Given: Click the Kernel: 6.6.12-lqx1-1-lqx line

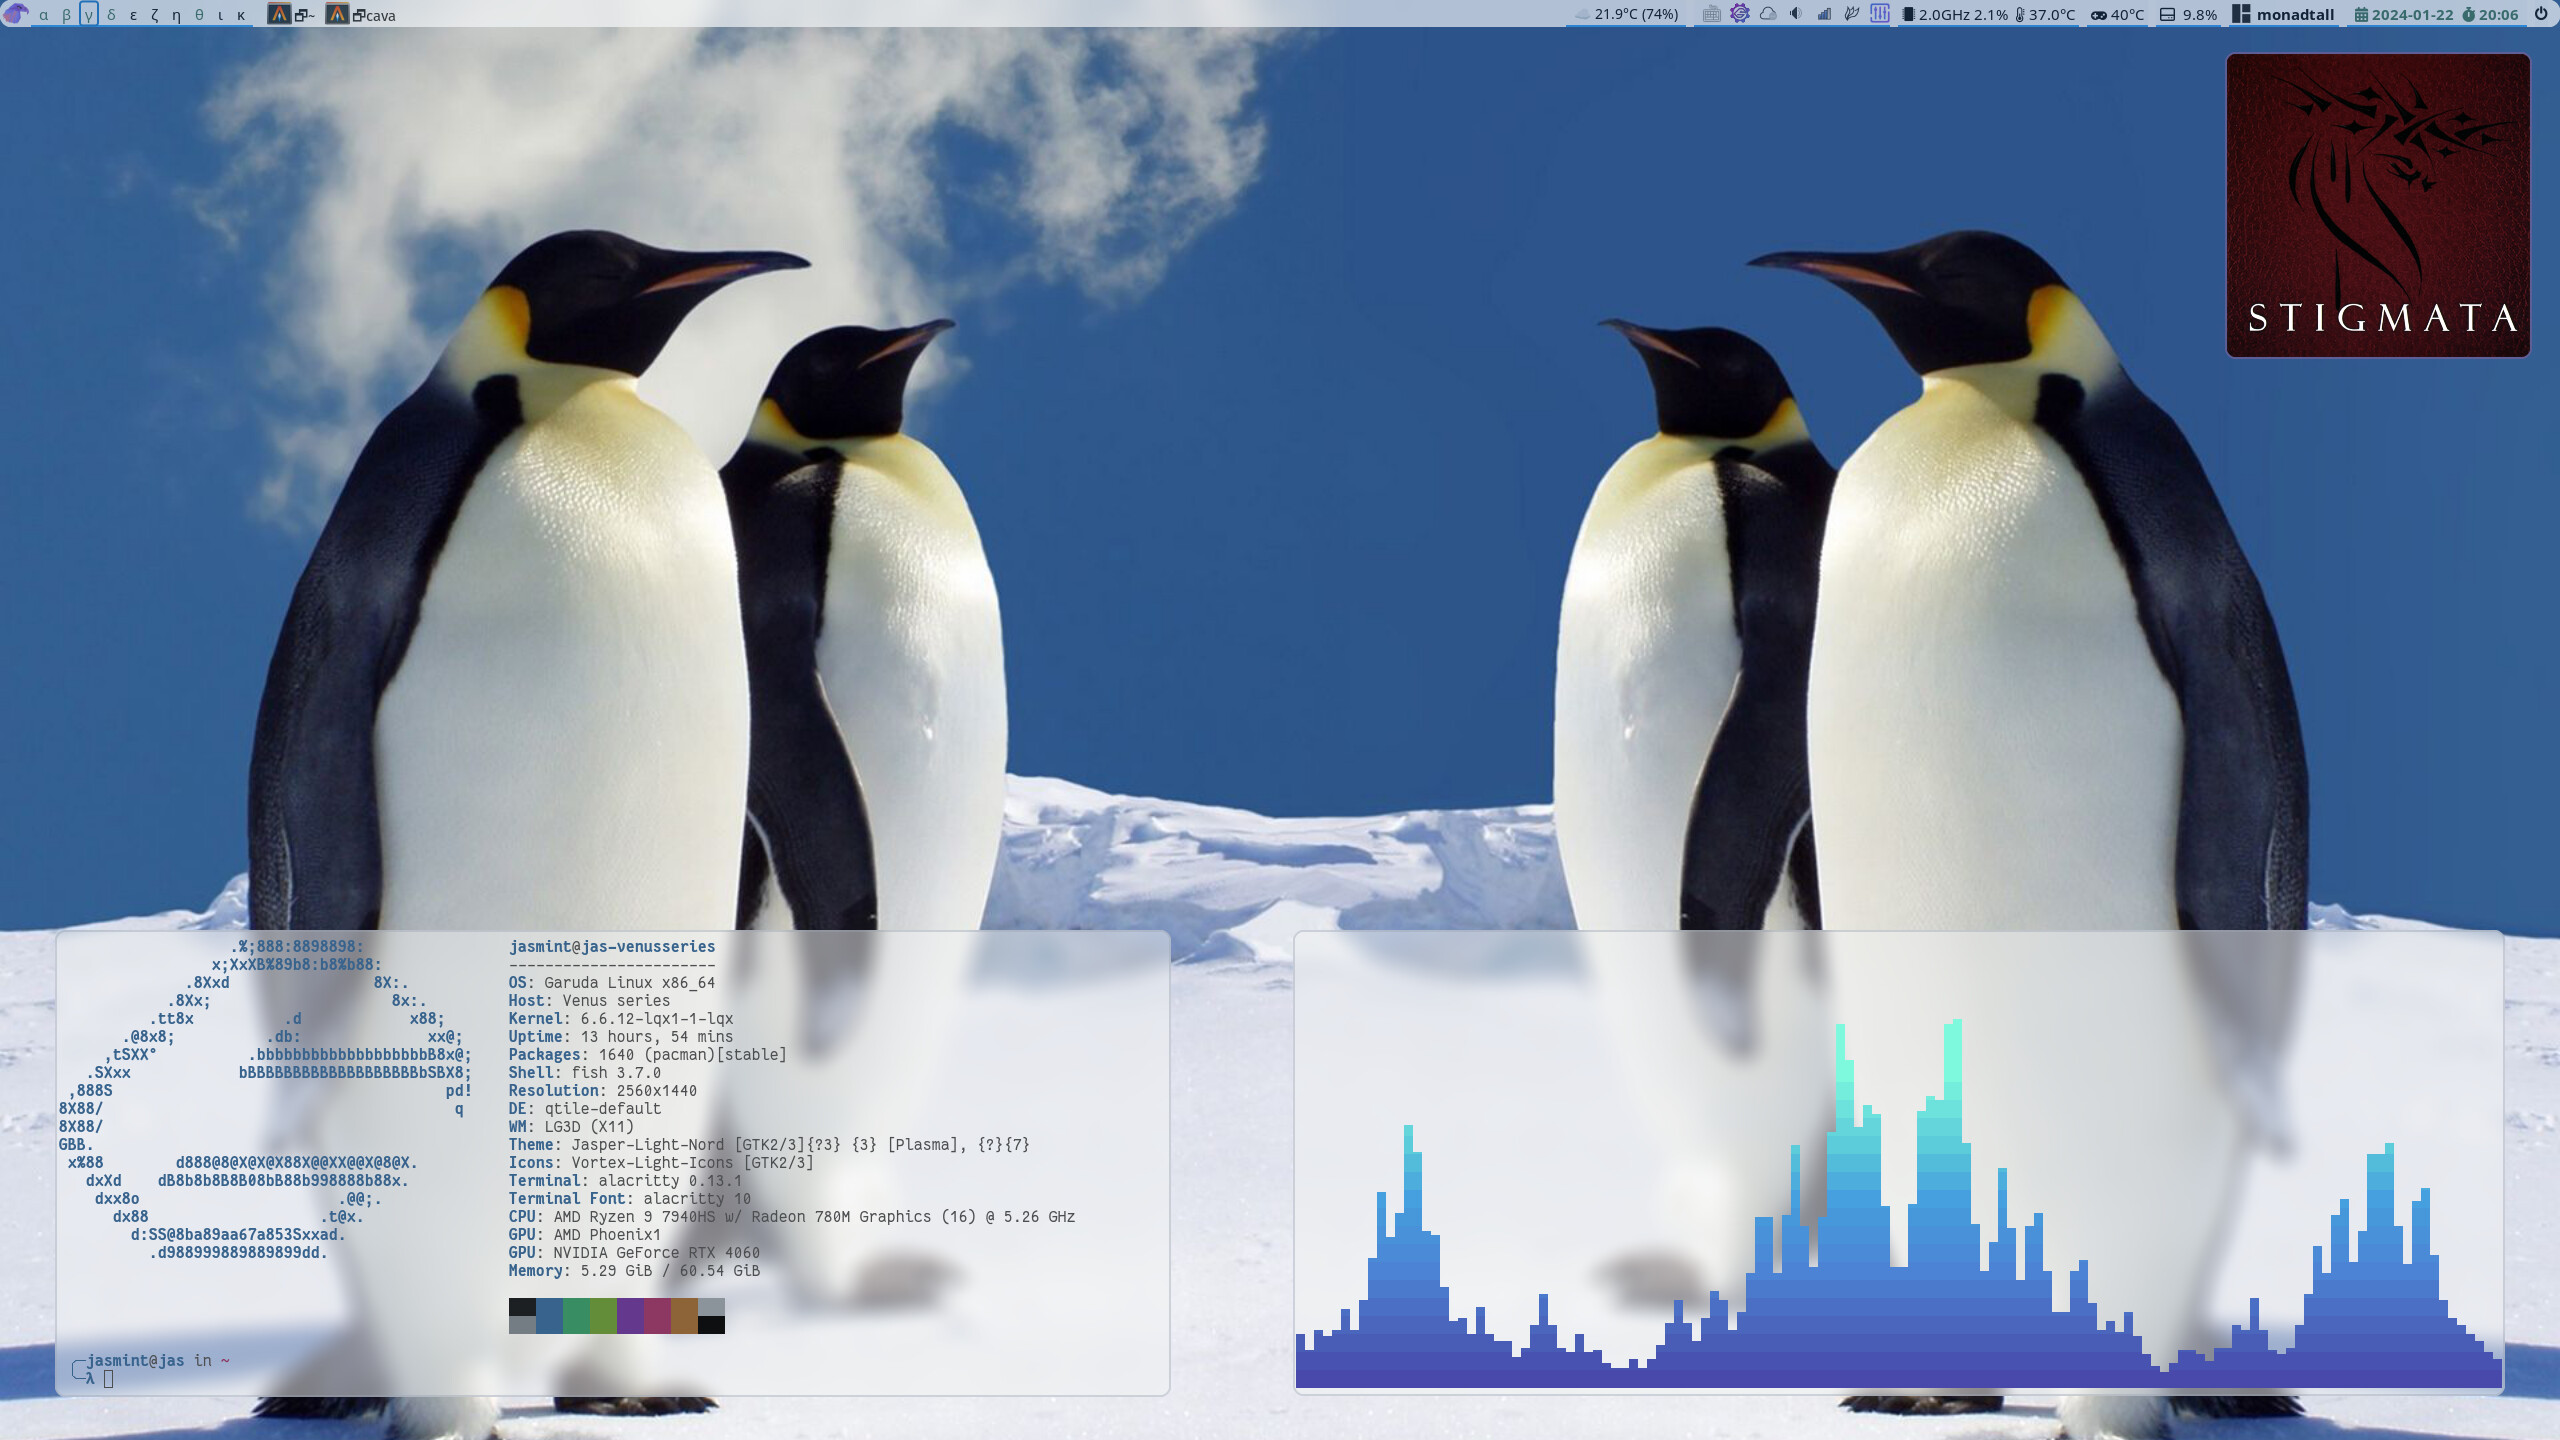Looking at the screenshot, I should coord(621,1018).
